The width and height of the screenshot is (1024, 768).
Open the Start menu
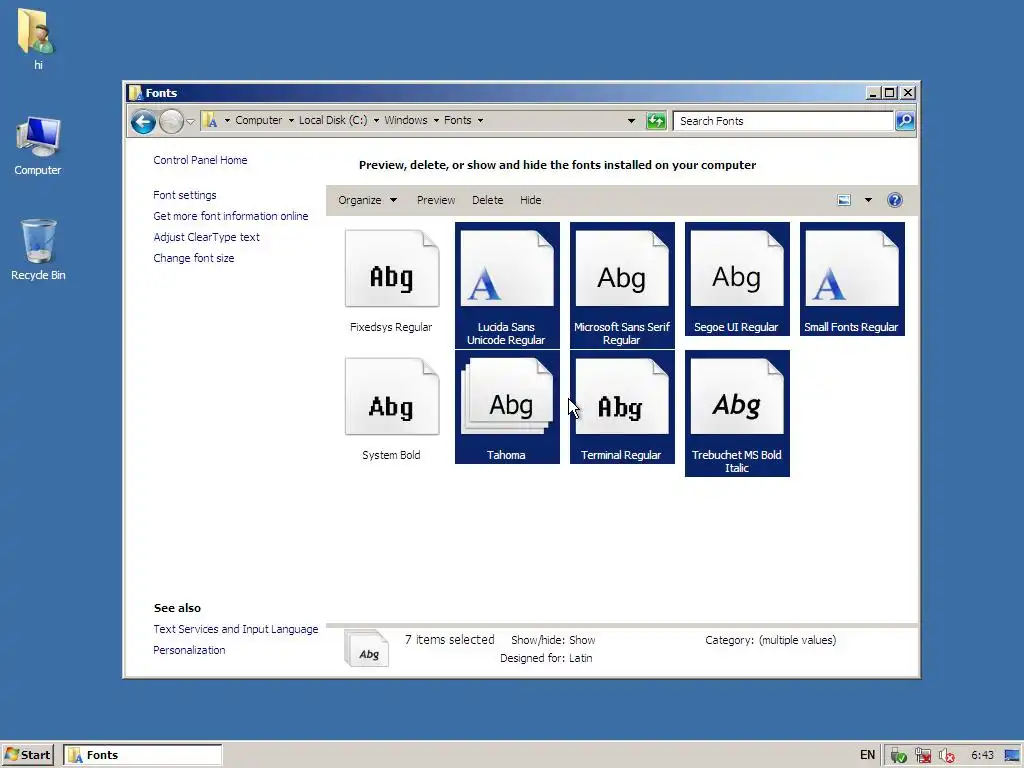click(x=26, y=755)
